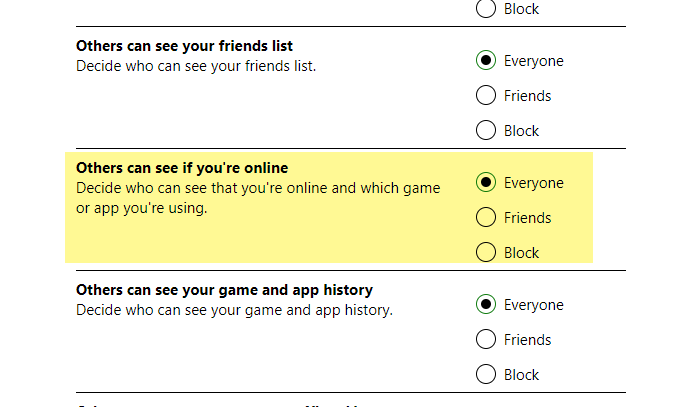
Task: Click the "Everyone" label text under friends list
Action: (x=533, y=61)
